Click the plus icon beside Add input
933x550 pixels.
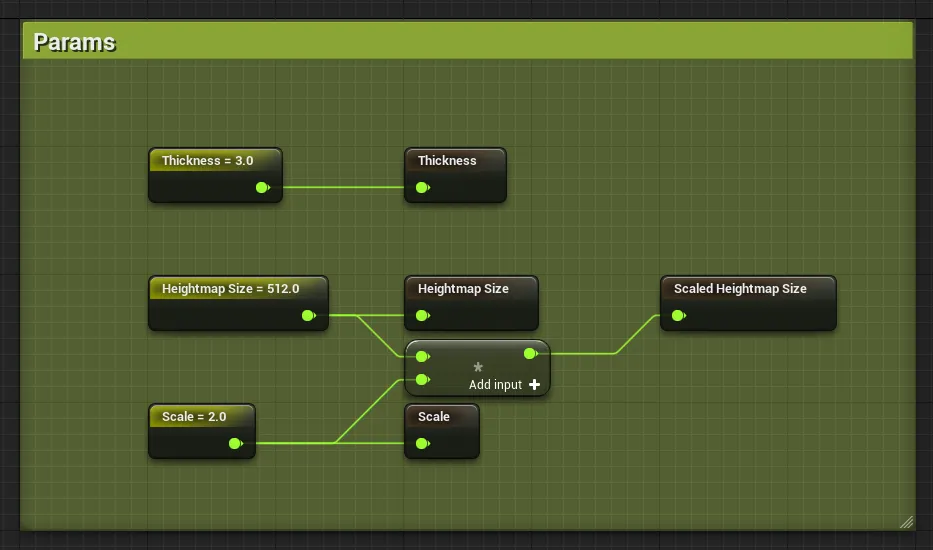pyautogui.click(x=535, y=385)
